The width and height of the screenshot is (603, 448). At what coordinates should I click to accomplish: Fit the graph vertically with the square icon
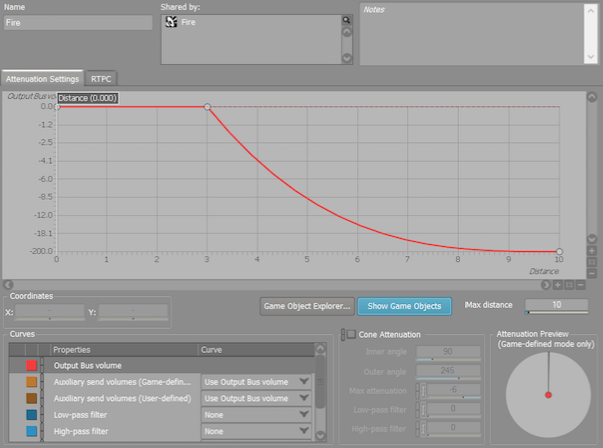point(592,262)
